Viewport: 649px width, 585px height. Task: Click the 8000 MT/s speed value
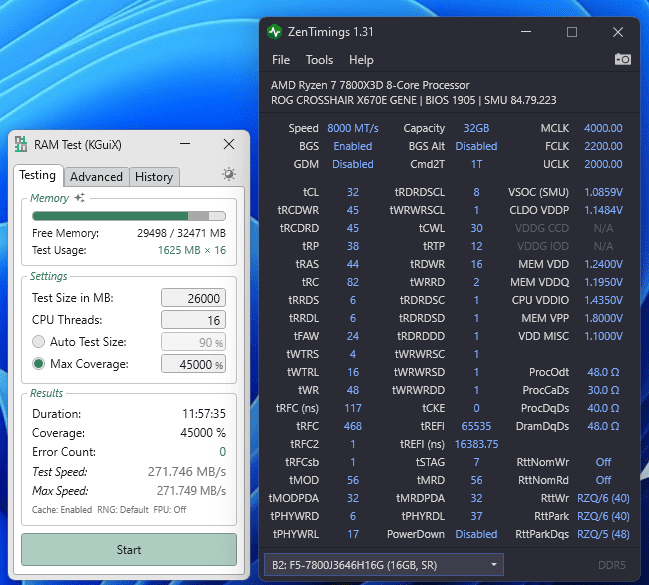(x=353, y=128)
